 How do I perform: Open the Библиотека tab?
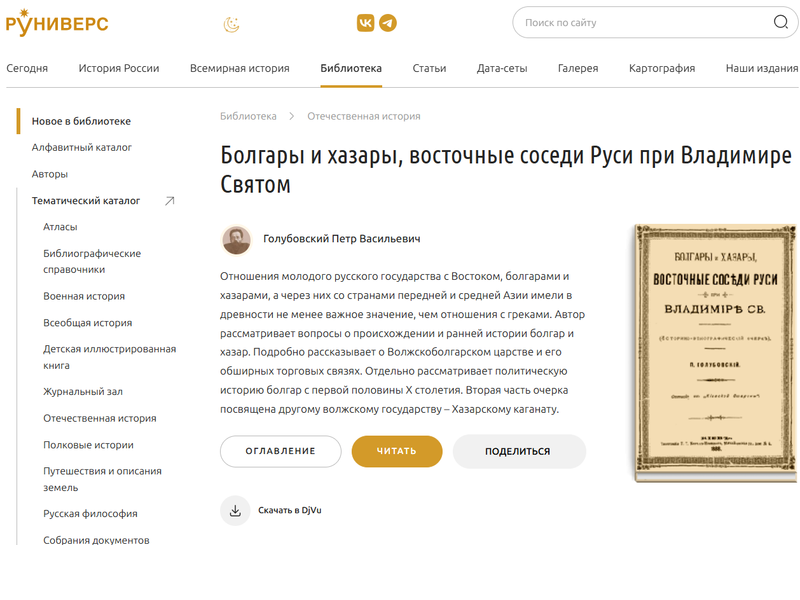(x=351, y=68)
